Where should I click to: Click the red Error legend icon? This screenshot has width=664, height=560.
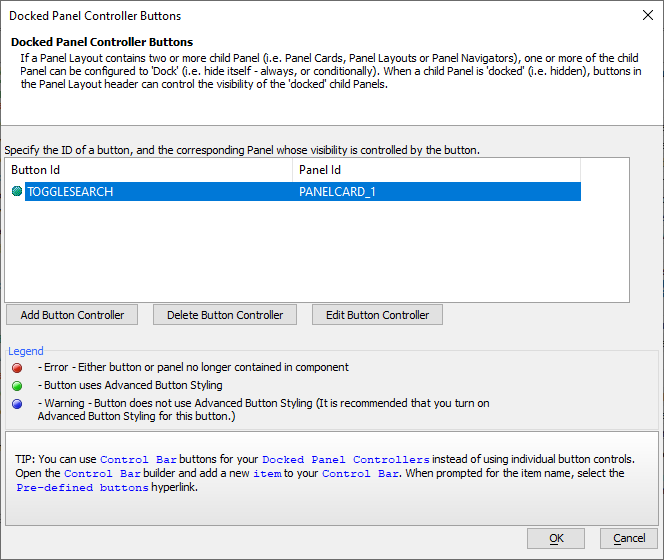coord(17,368)
